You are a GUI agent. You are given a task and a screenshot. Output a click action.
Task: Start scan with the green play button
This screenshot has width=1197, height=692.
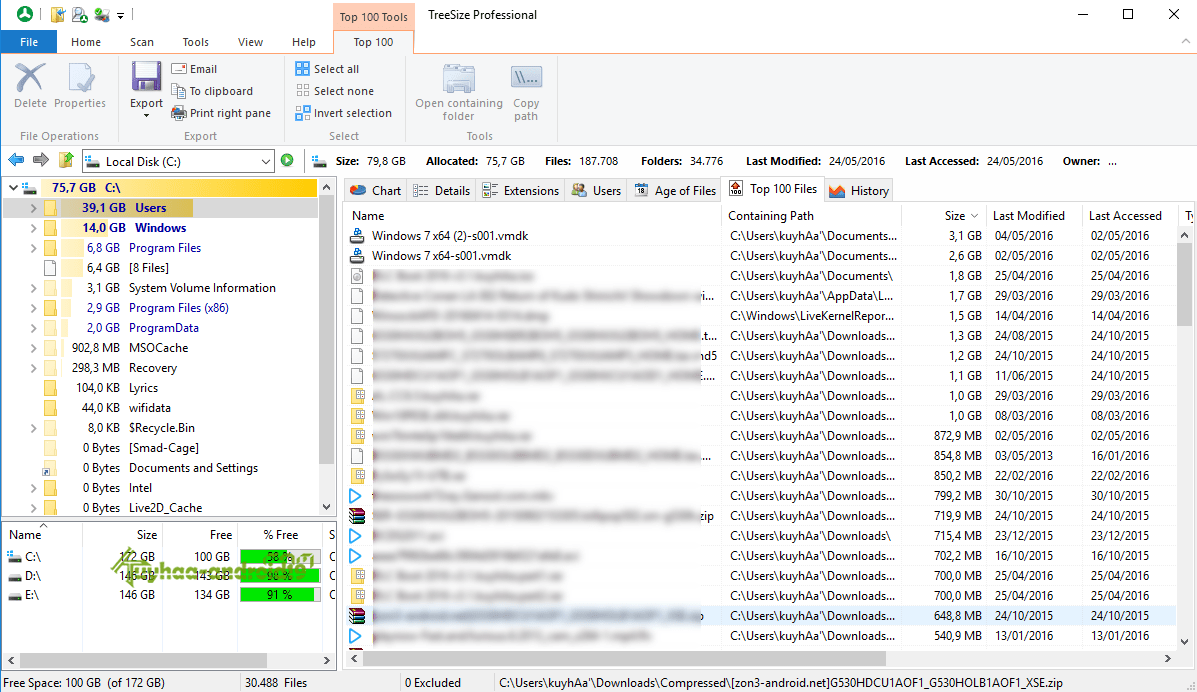(x=287, y=160)
